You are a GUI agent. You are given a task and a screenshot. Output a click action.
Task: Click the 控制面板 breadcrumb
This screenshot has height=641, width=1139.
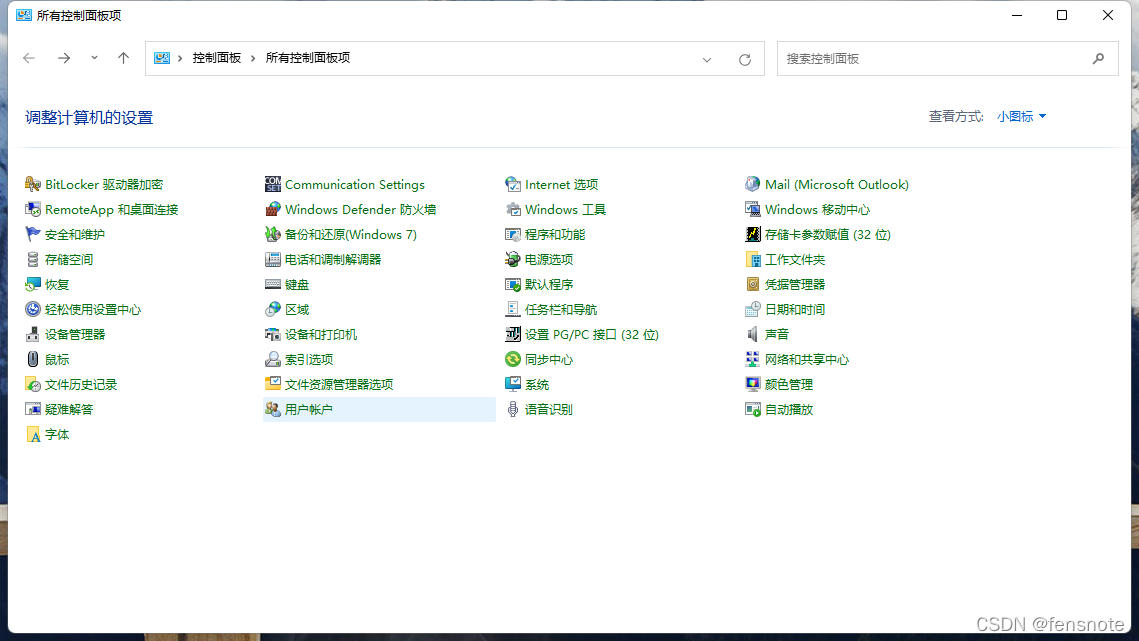click(x=216, y=58)
